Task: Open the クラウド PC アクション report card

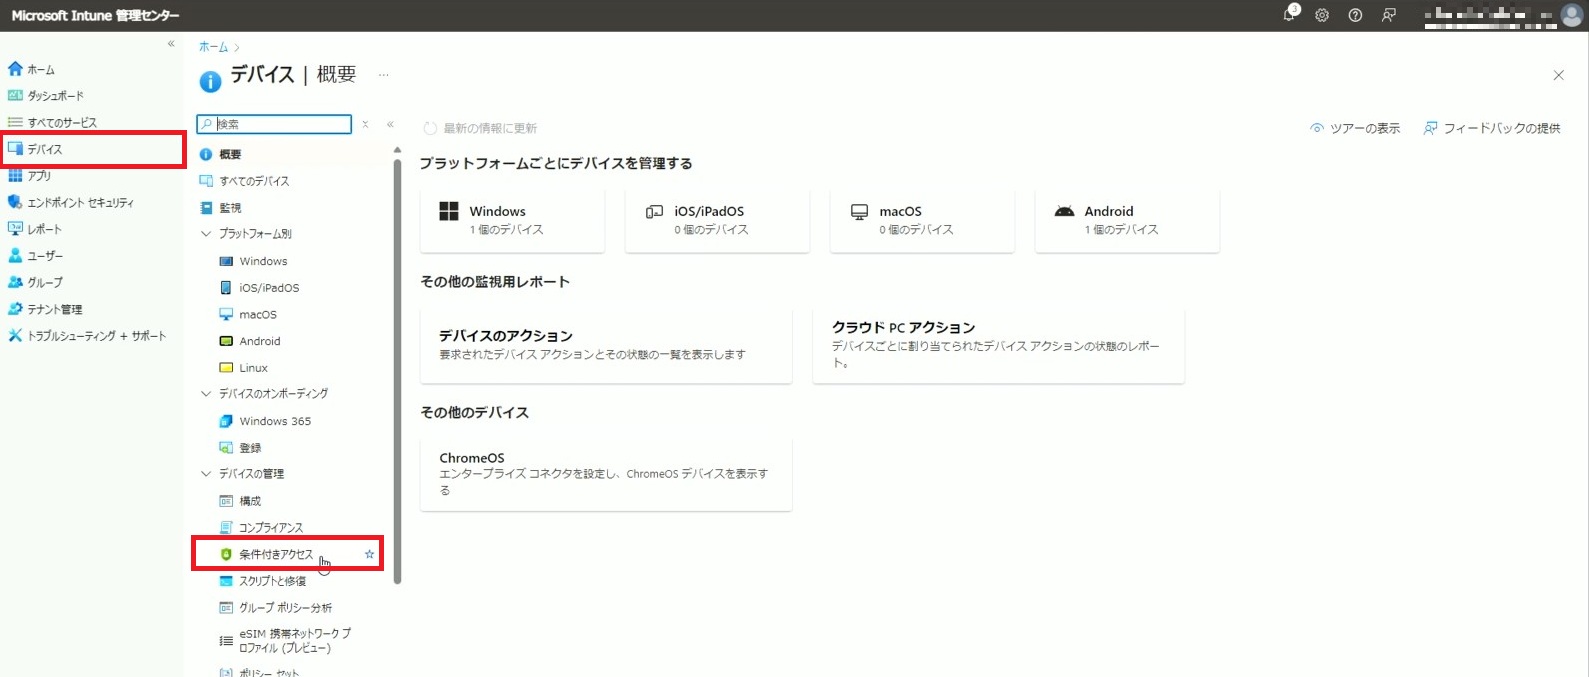Action: coord(998,345)
